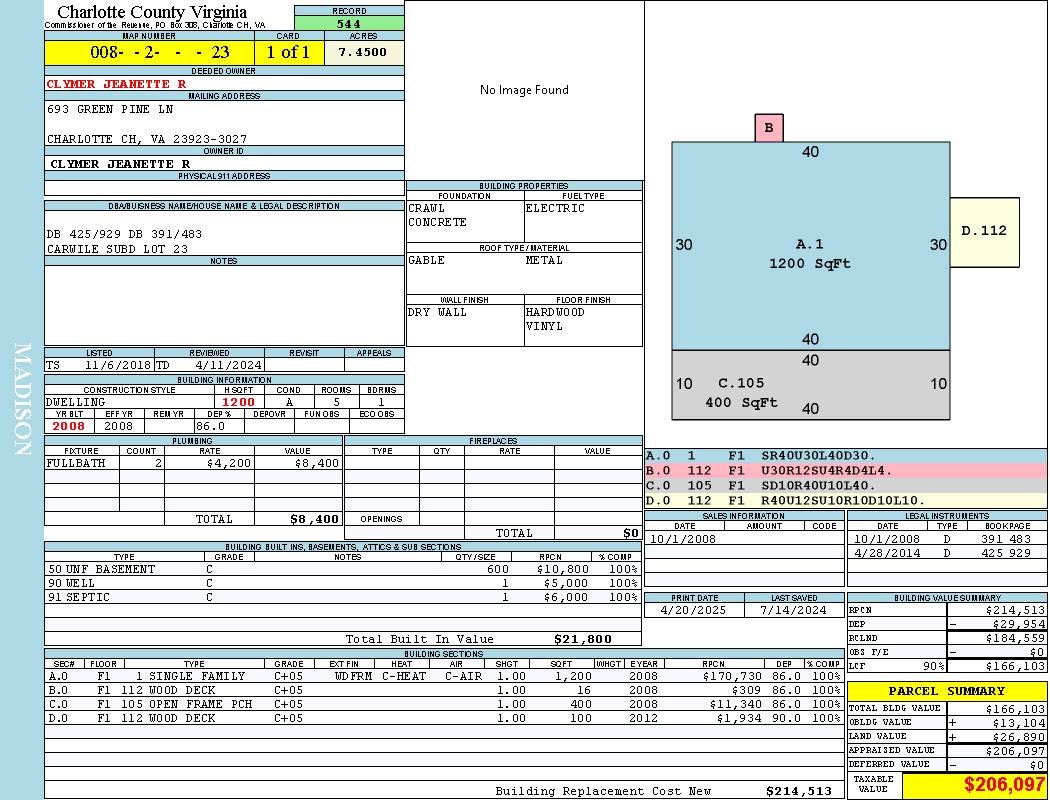Click the red year built 2008 value
The image size is (1050, 800).
coord(69,426)
